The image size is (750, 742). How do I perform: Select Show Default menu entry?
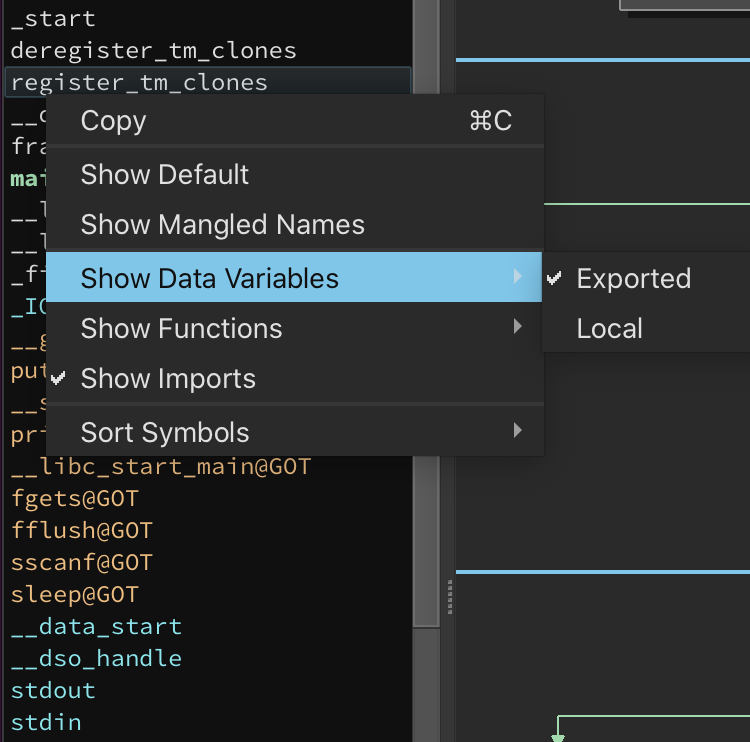[295, 174]
